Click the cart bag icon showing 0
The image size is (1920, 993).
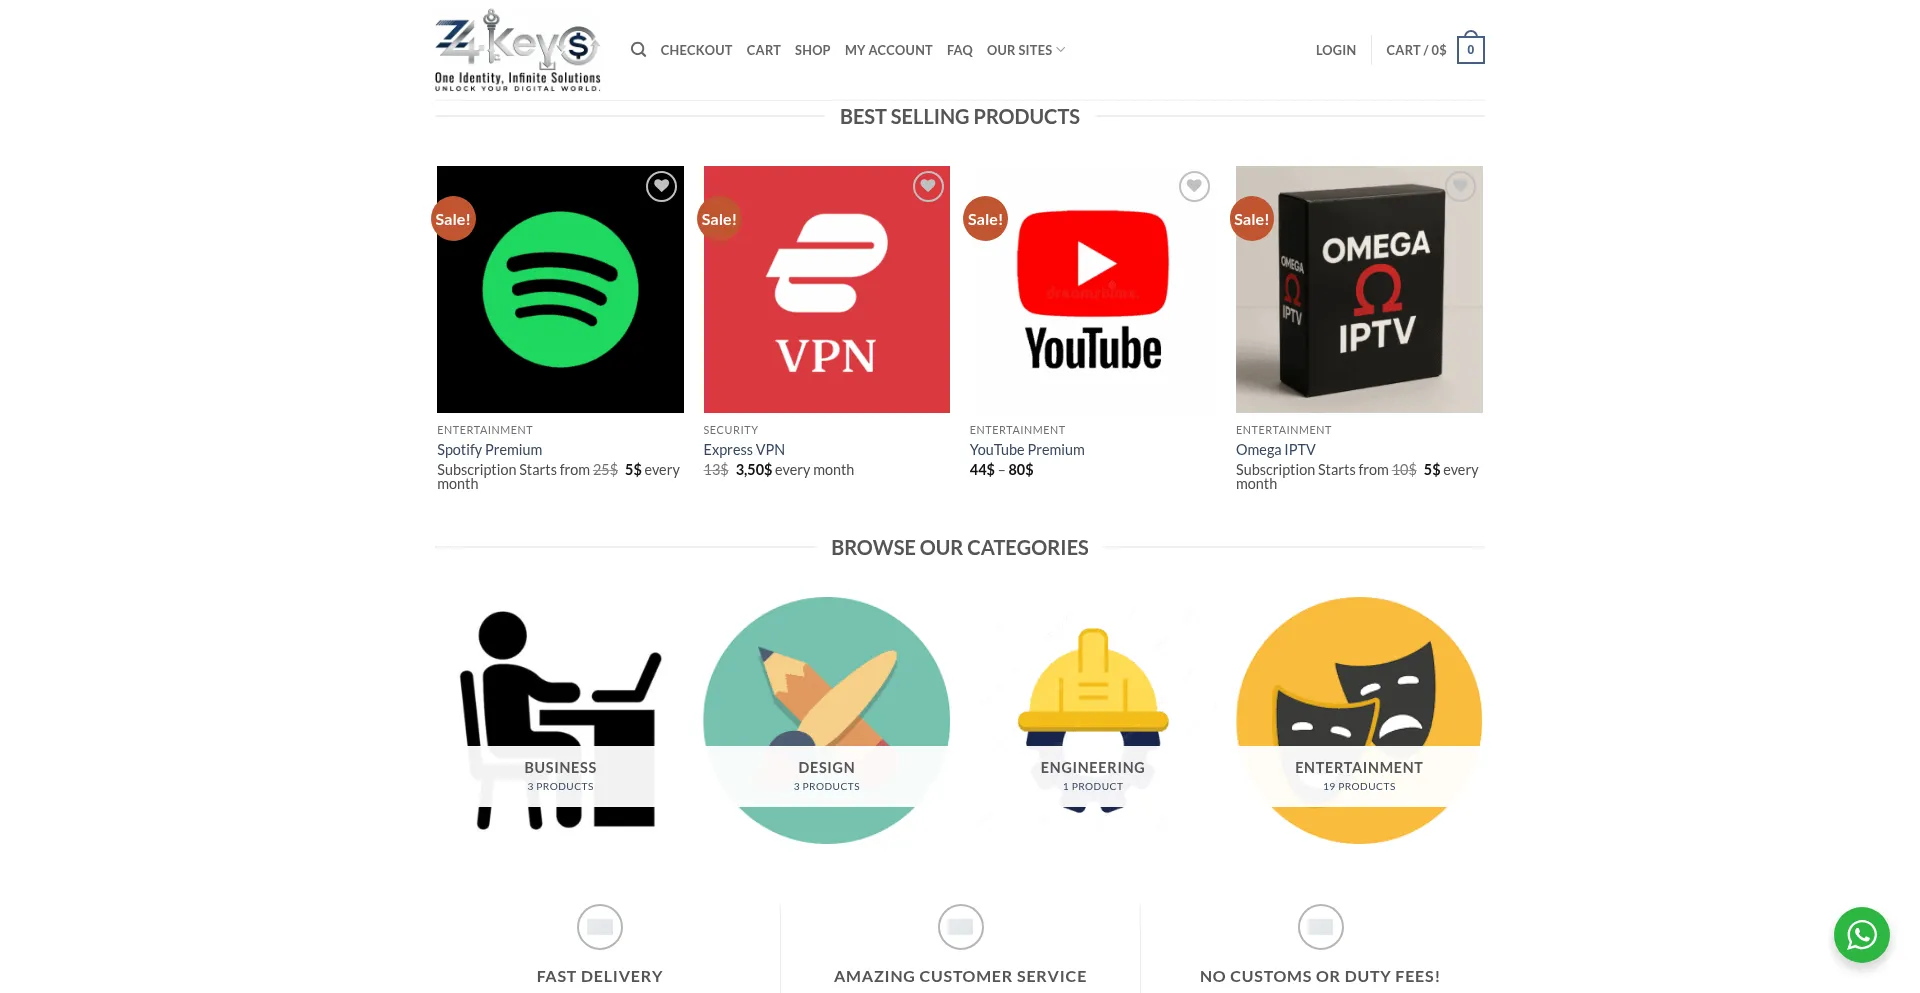coord(1470,49)
